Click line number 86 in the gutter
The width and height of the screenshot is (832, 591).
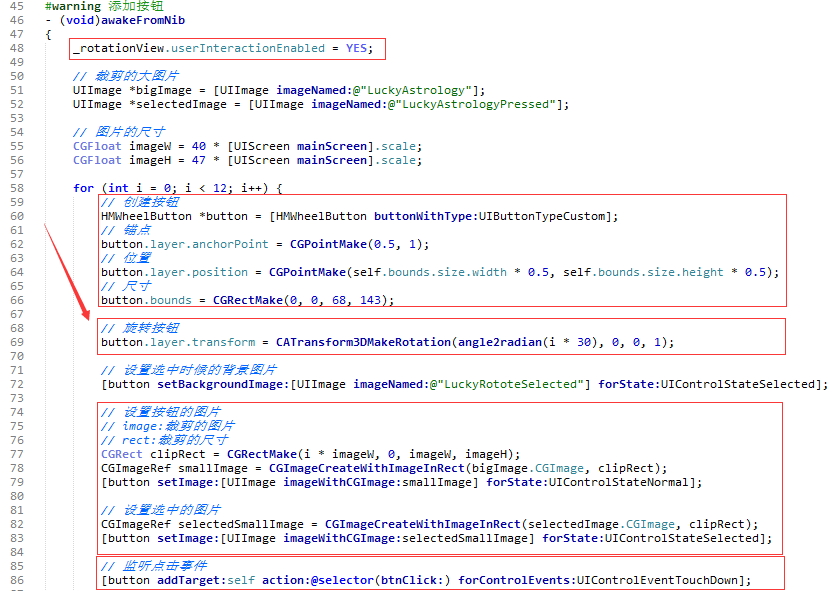17,580
